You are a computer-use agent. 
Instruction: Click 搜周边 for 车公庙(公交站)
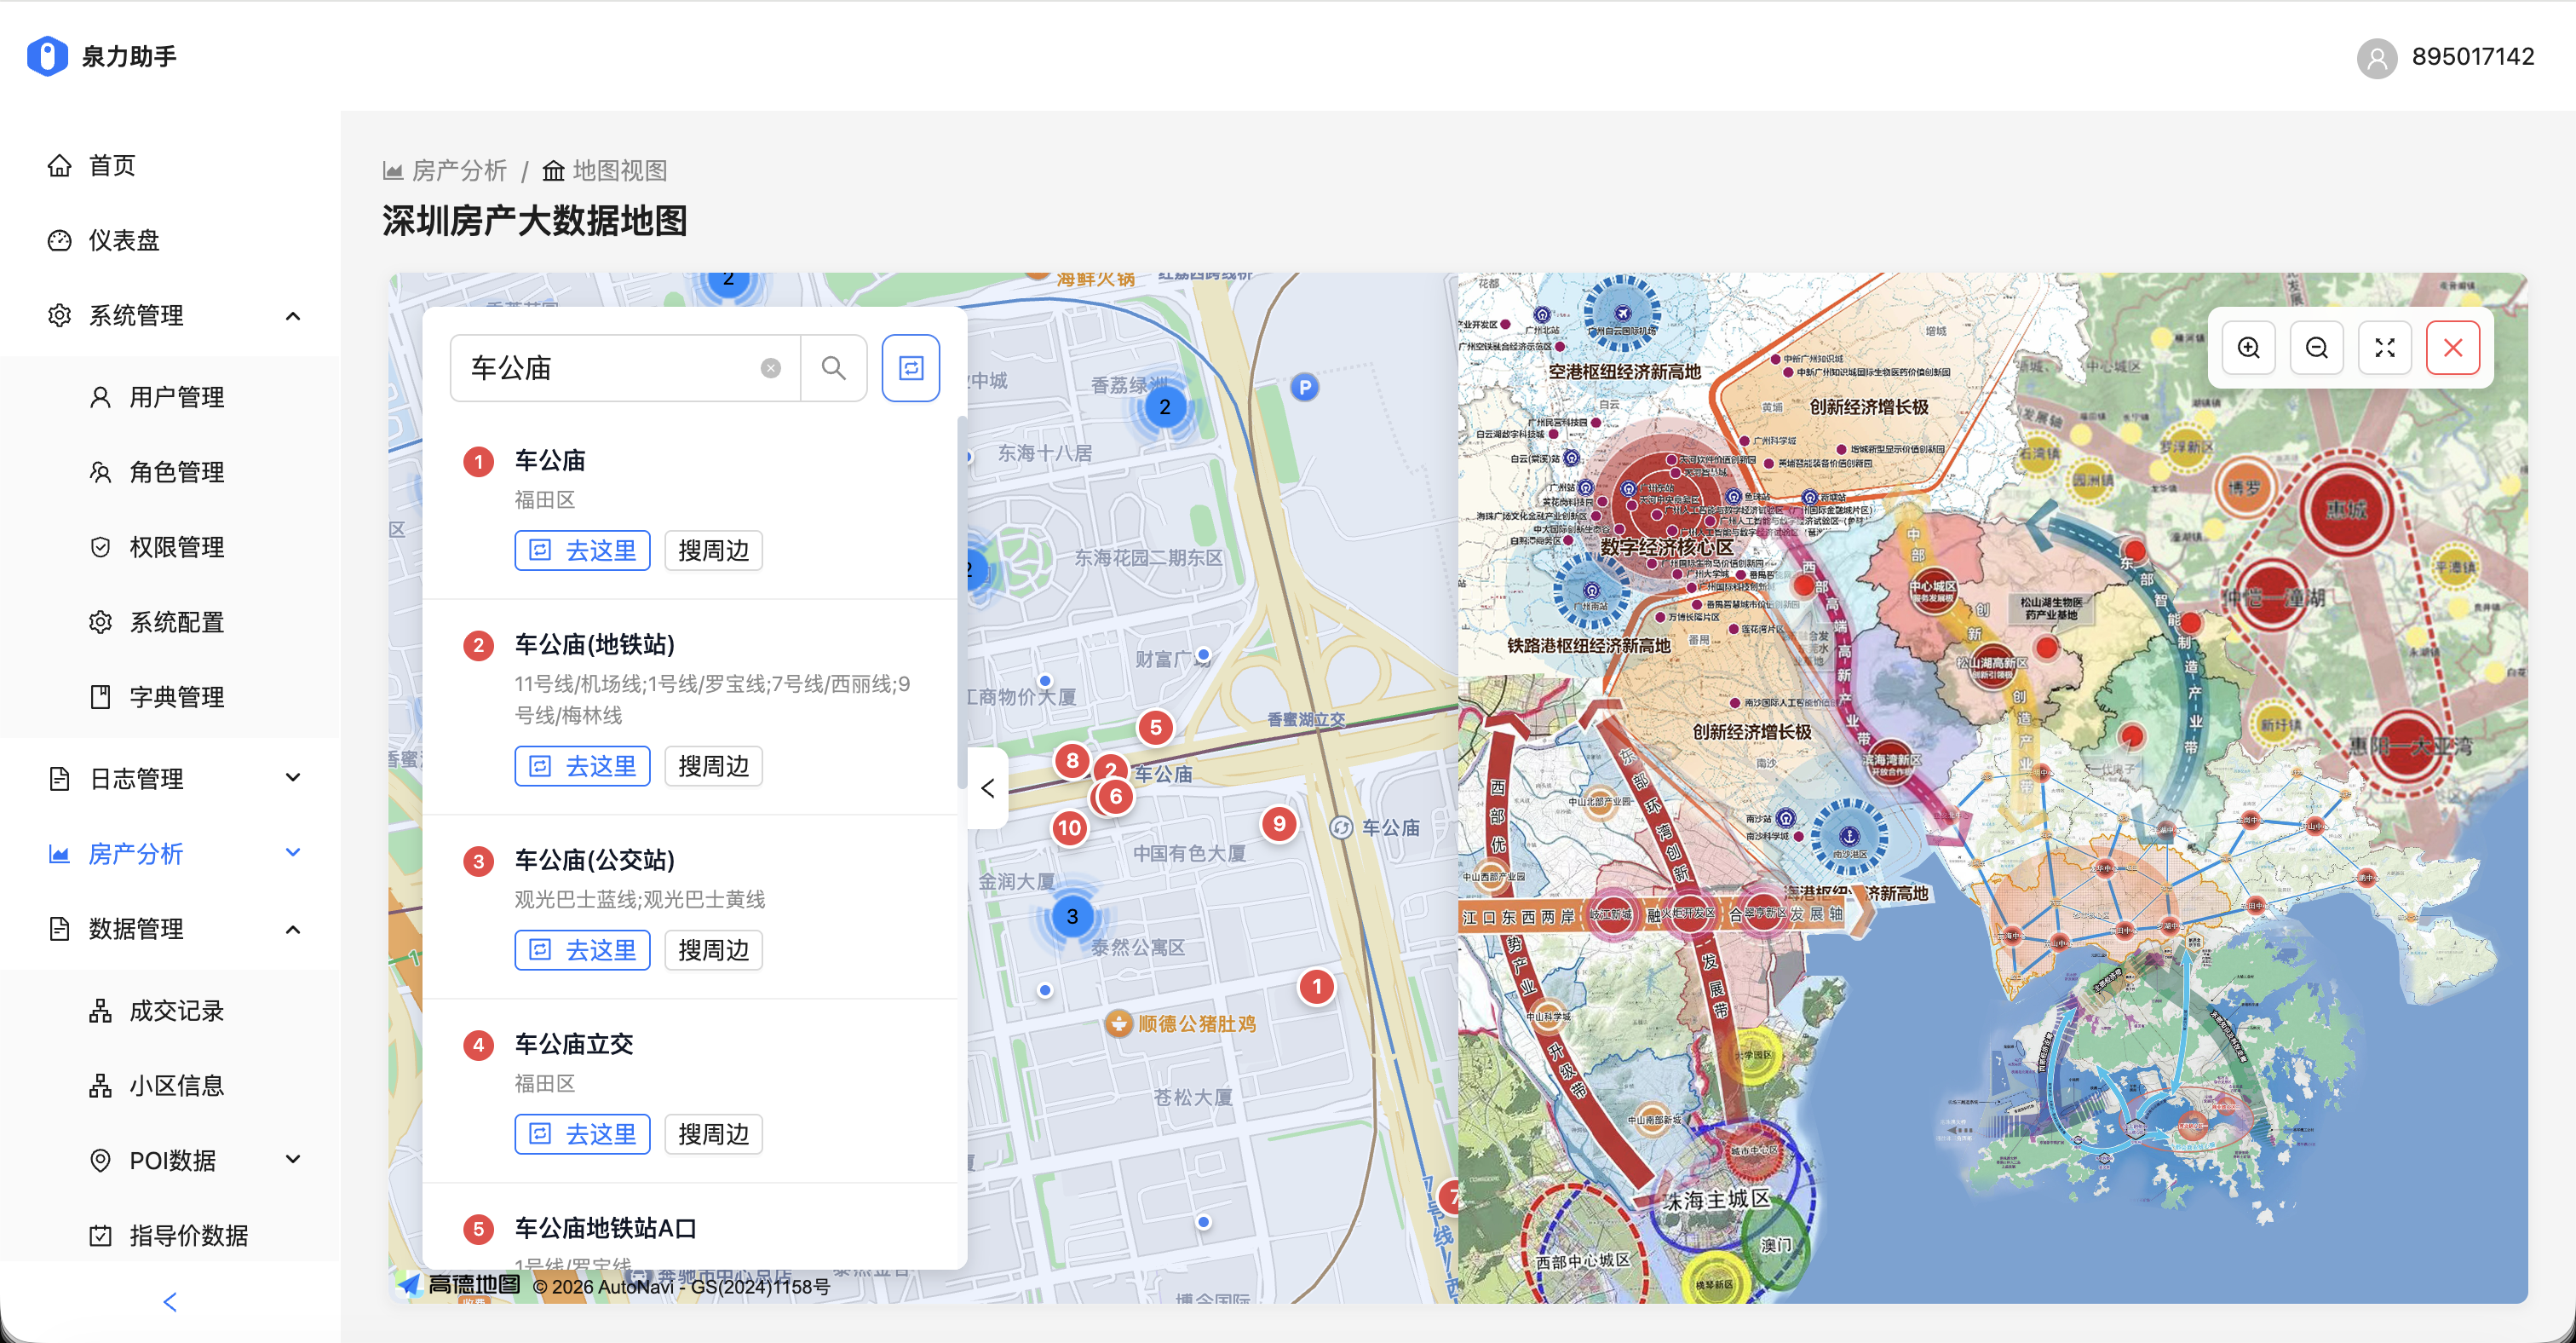point(713,949)
